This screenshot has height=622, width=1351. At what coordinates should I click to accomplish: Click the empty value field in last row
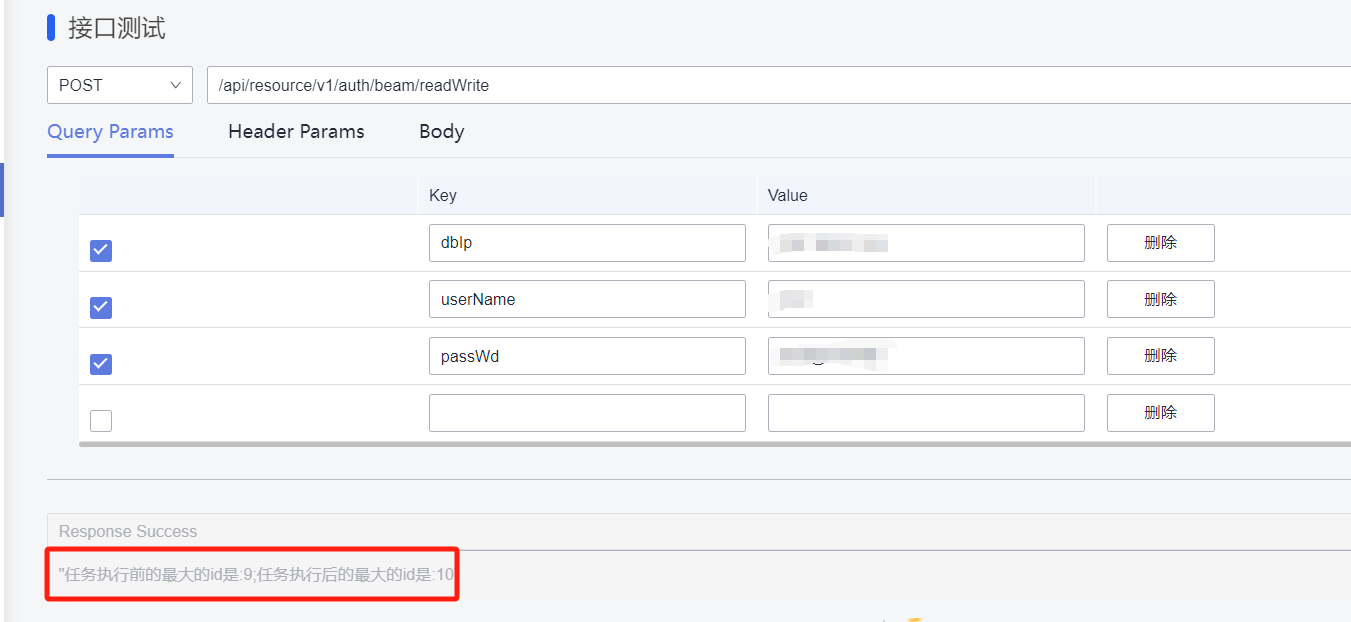click(x=926, y=413)
